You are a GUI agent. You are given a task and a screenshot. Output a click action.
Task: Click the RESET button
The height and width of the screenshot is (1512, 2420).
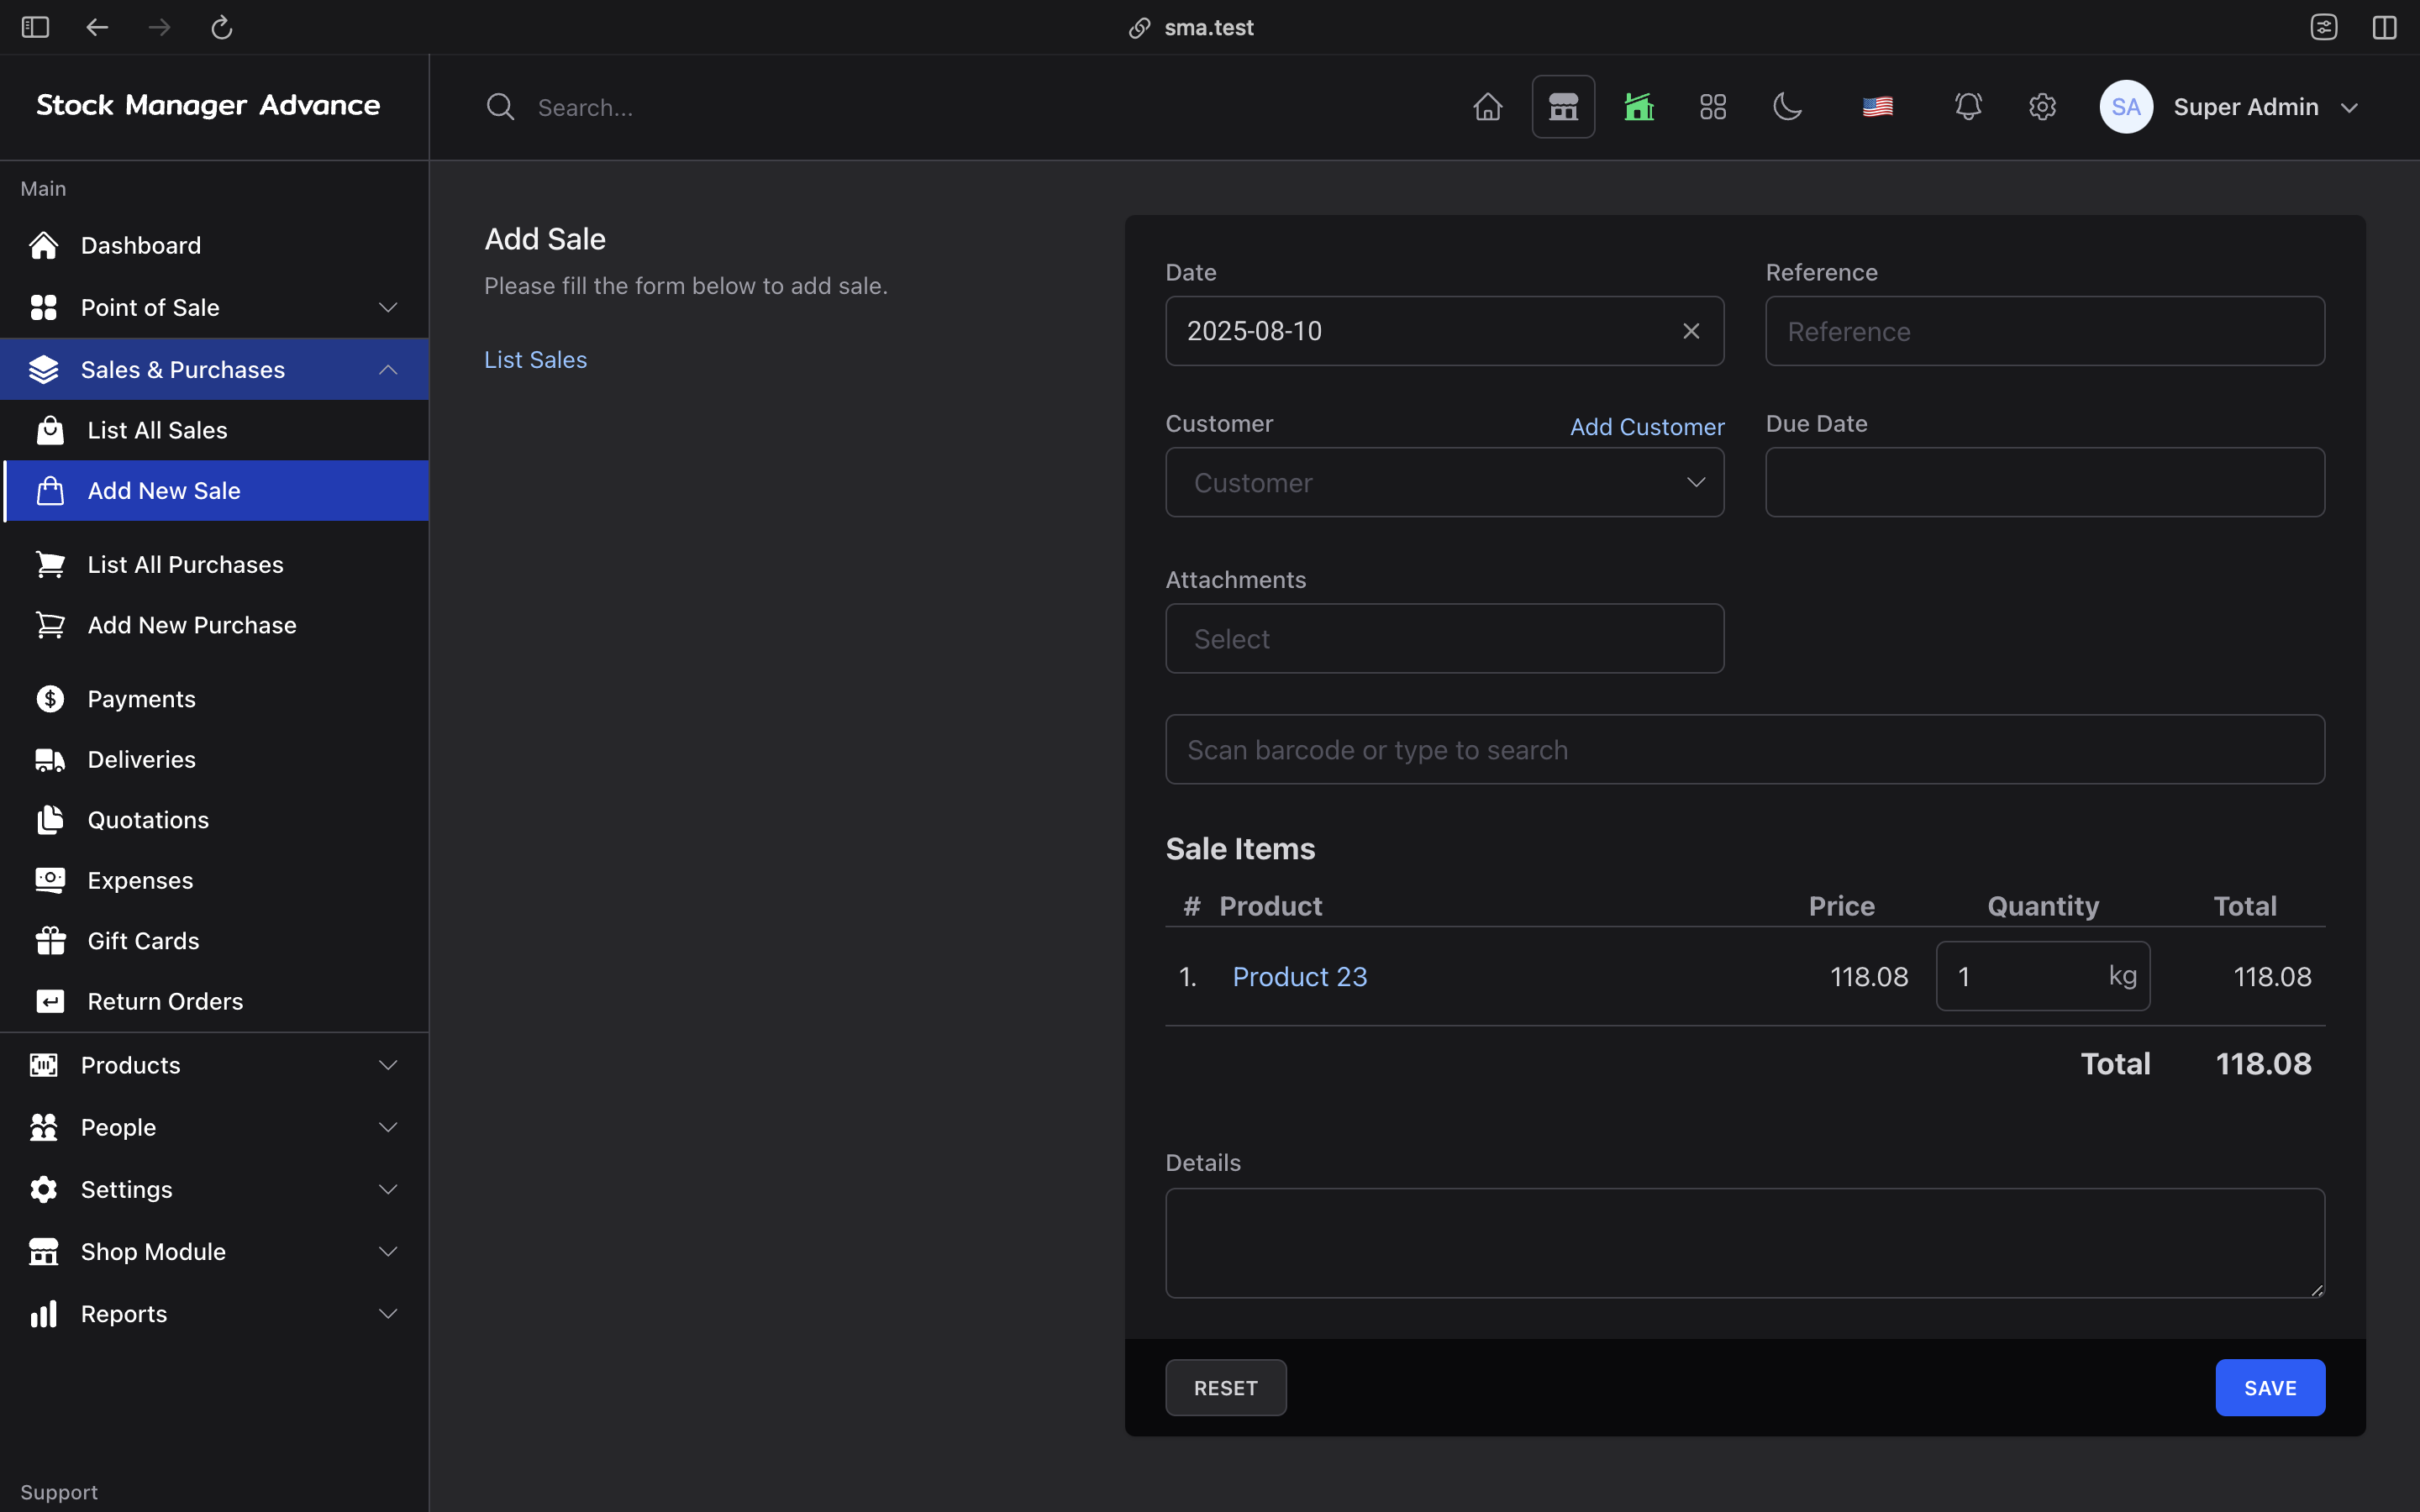1225,1388
